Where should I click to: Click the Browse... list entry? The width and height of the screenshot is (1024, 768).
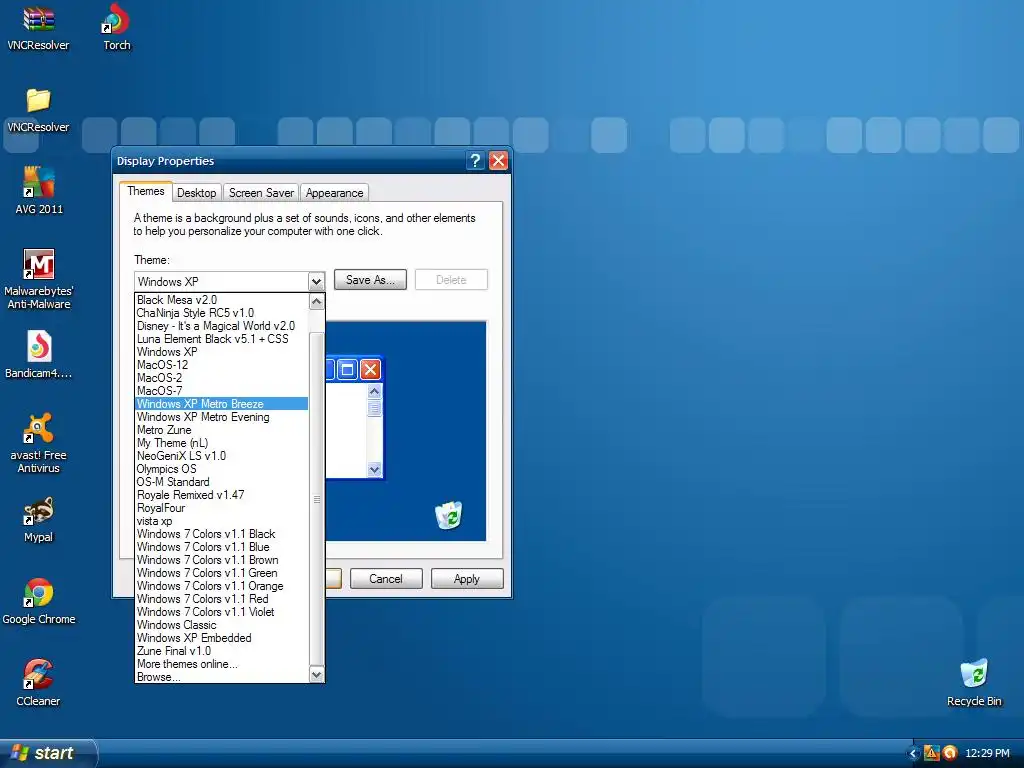221,677
